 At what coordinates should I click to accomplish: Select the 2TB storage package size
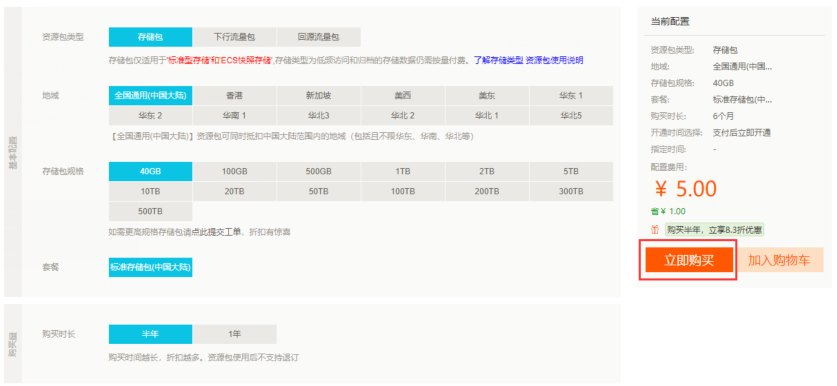pyautogui.click(x=487, y=171)
